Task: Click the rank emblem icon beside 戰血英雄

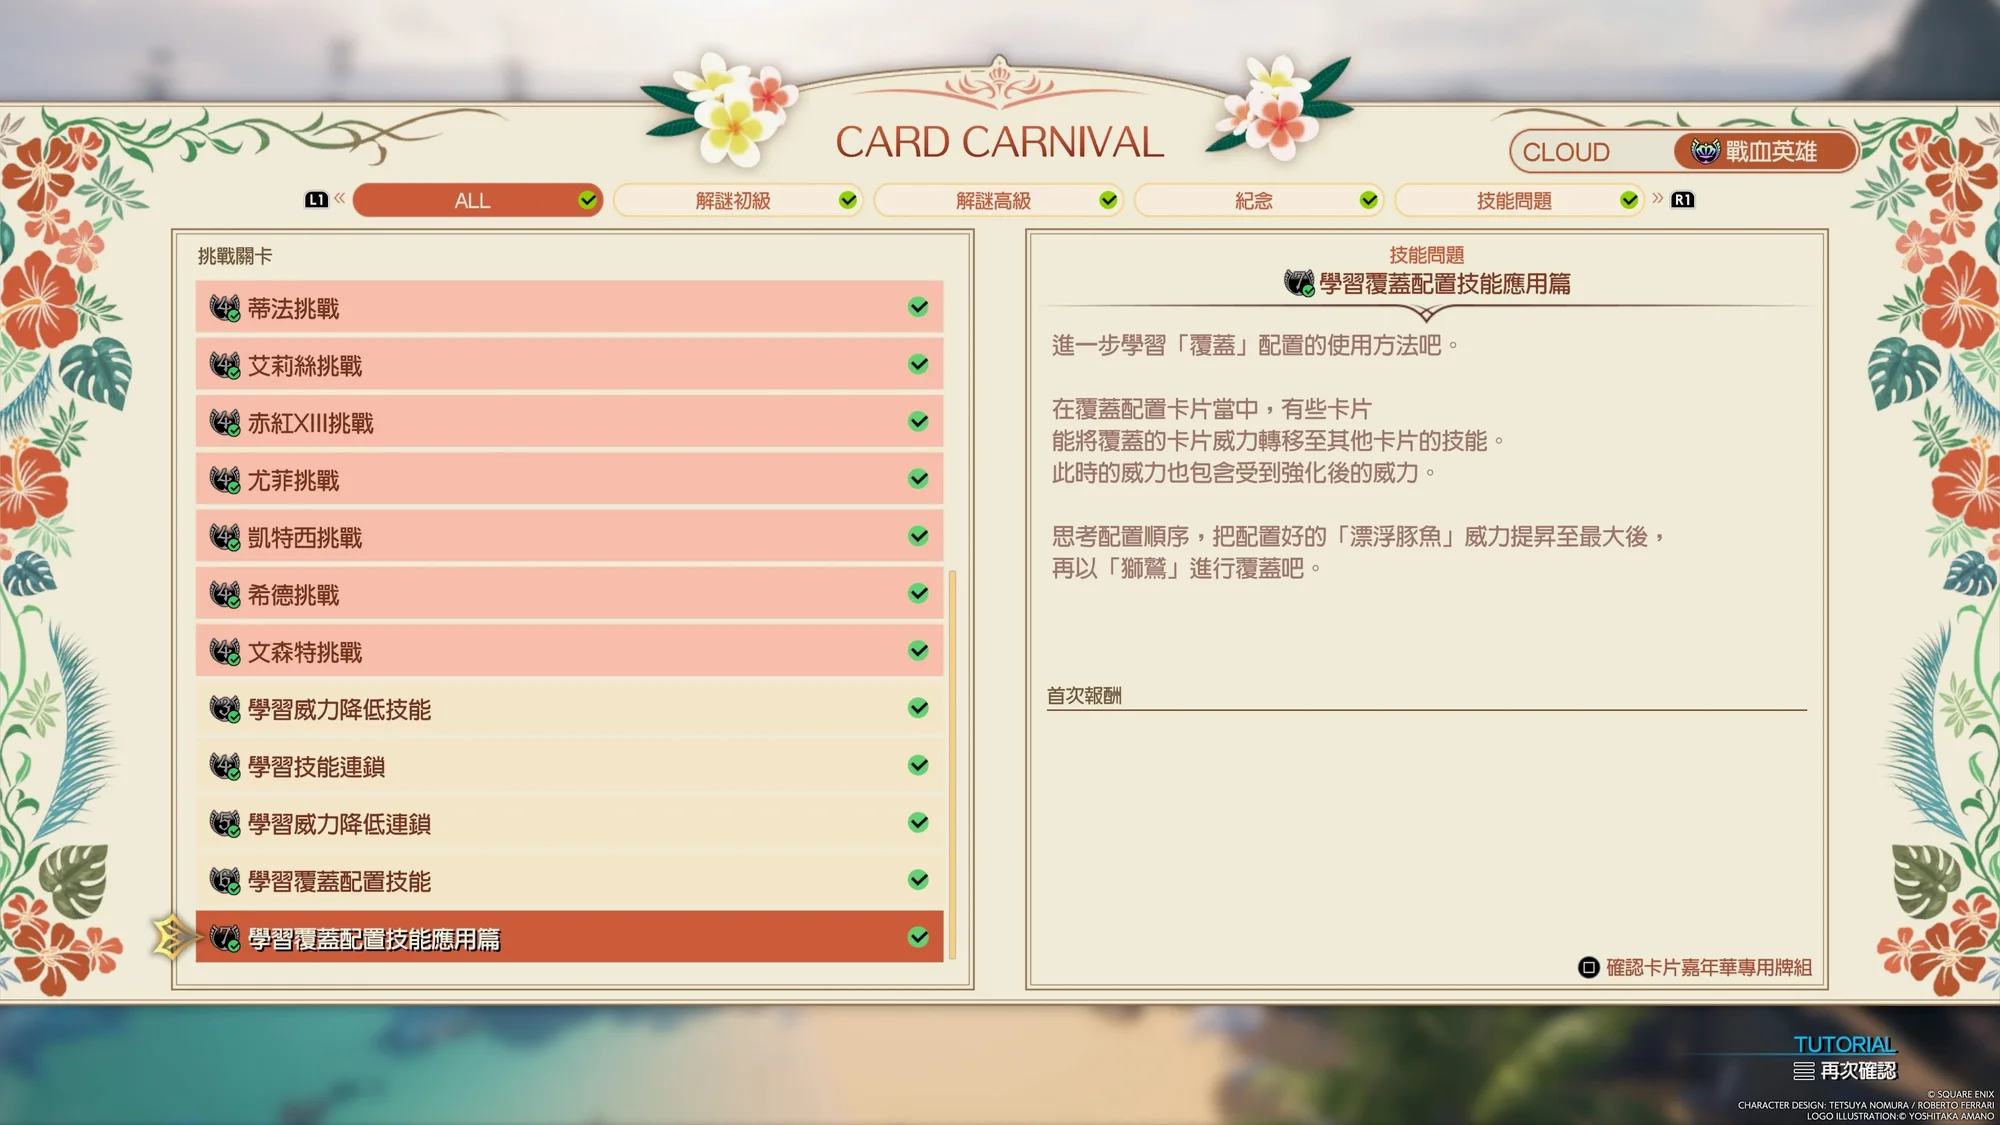Action: pos(1705,151)
